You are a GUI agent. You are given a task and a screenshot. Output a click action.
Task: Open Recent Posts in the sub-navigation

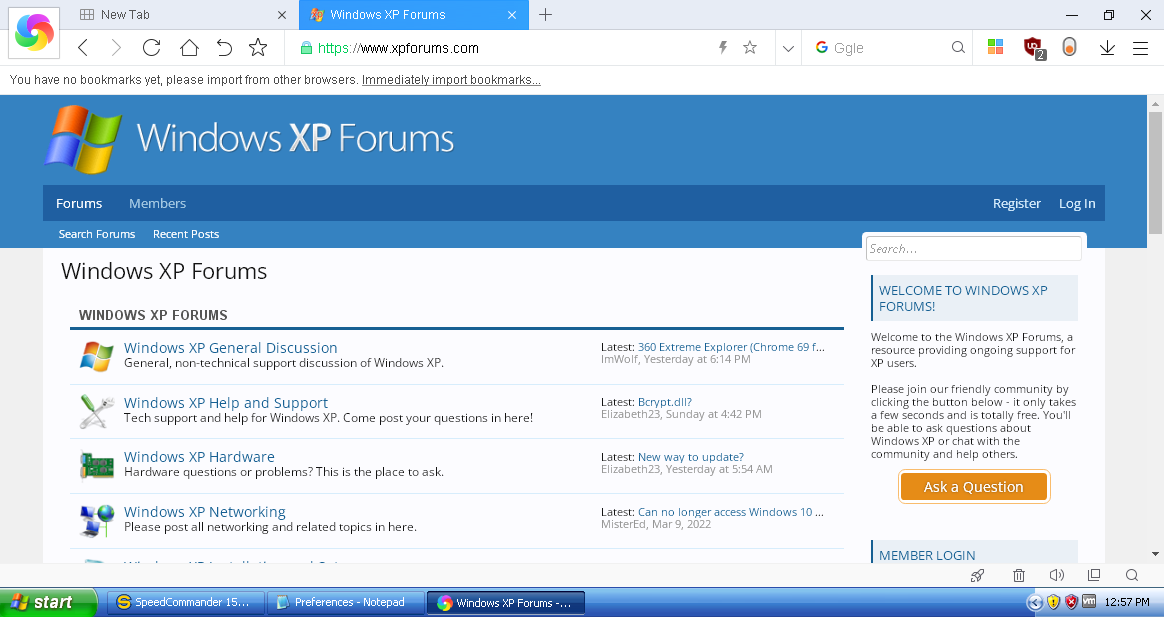(x=186, y=234)
